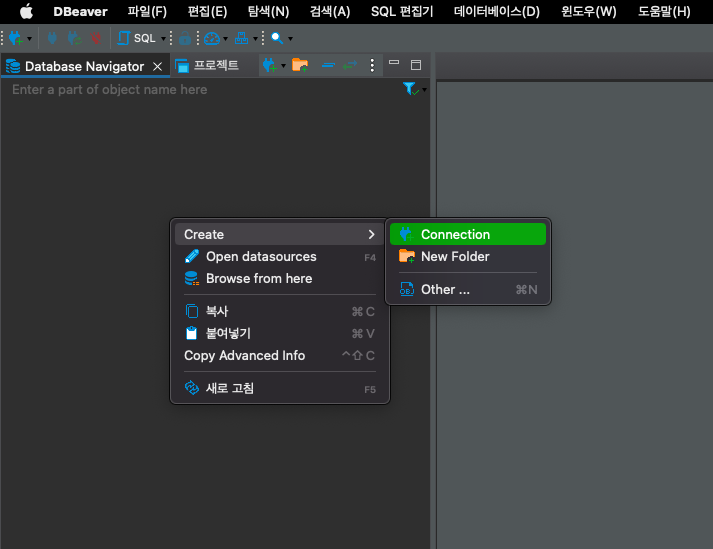Open the Dashboard gauge icon

[212, 38]
